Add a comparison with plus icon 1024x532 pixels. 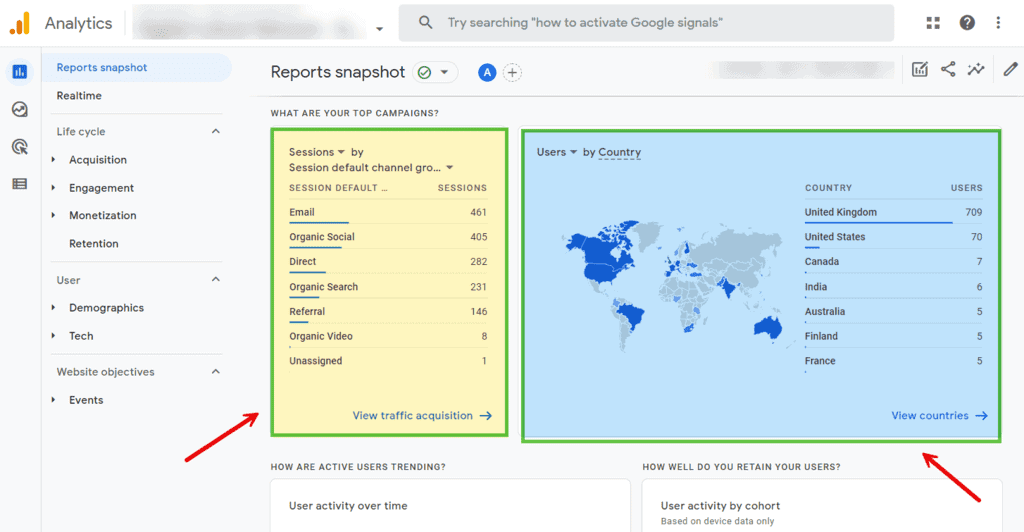513,72
